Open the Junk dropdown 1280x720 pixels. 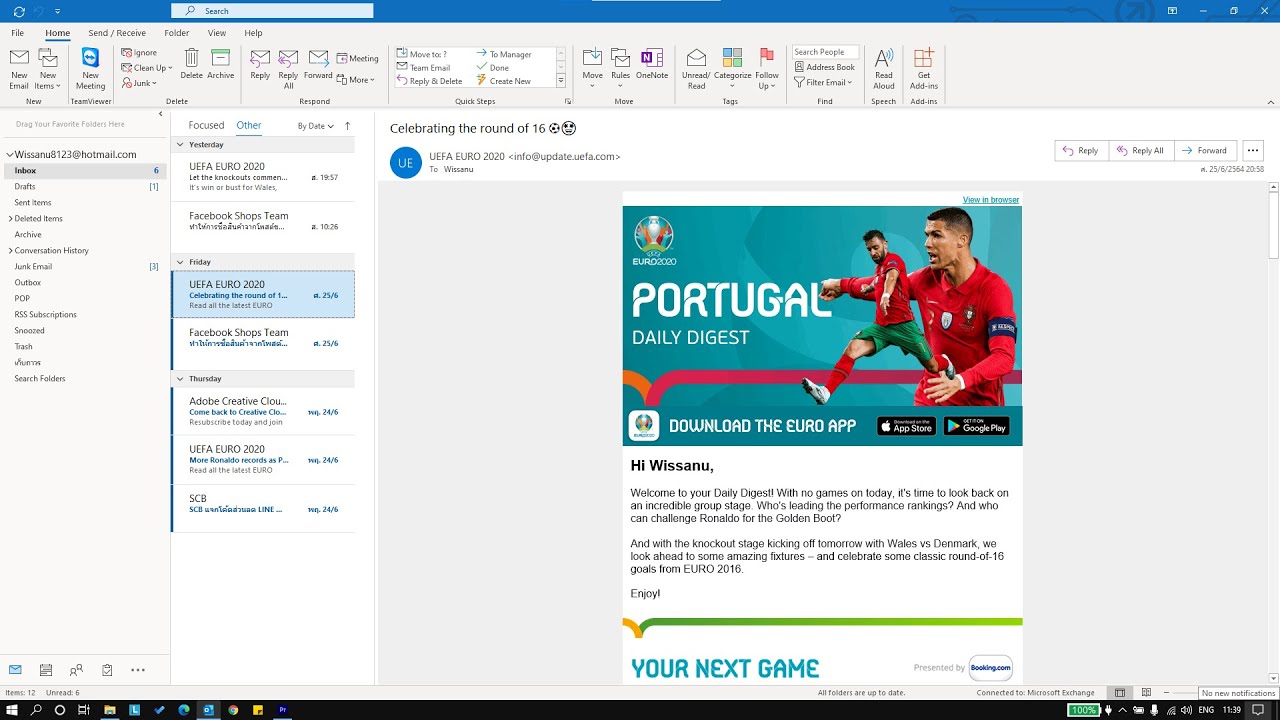pyautogui.click(x=139, y=83)
